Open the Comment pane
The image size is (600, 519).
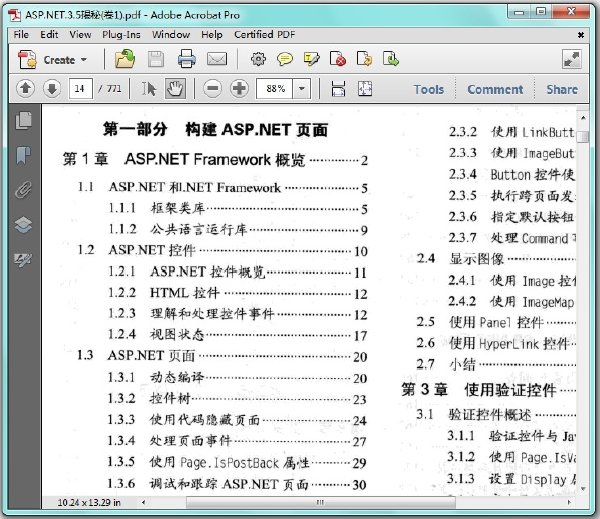point(495,89)
